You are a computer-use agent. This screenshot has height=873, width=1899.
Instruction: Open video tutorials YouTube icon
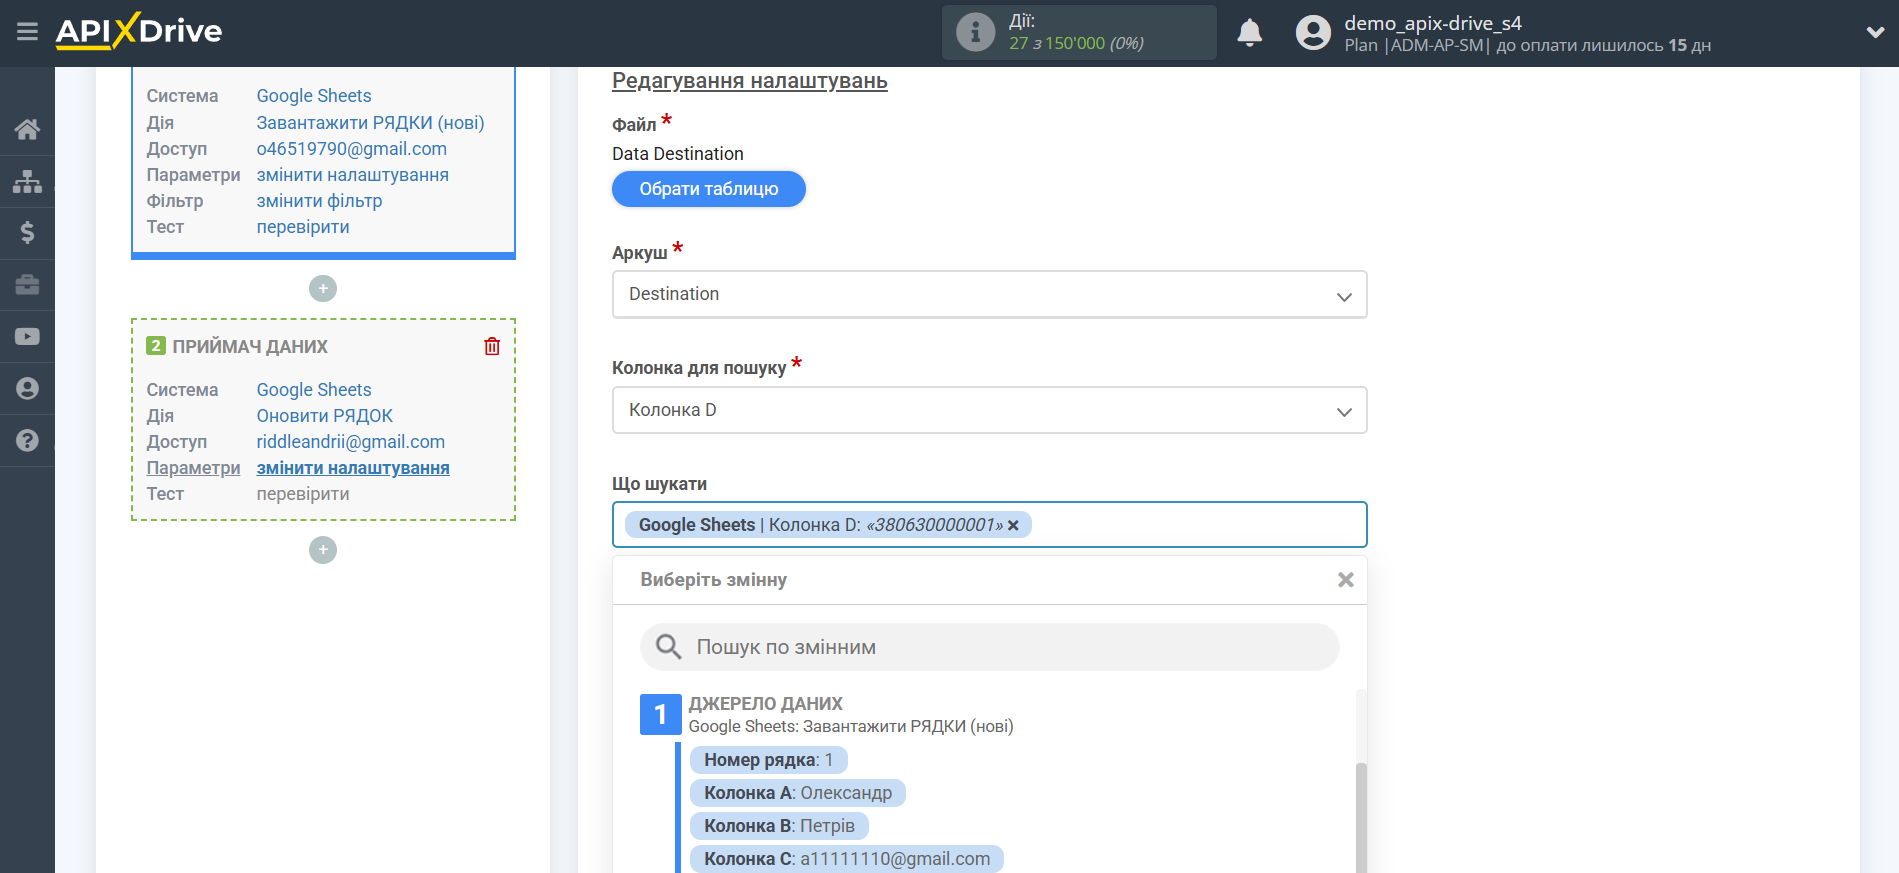[27, 337]
